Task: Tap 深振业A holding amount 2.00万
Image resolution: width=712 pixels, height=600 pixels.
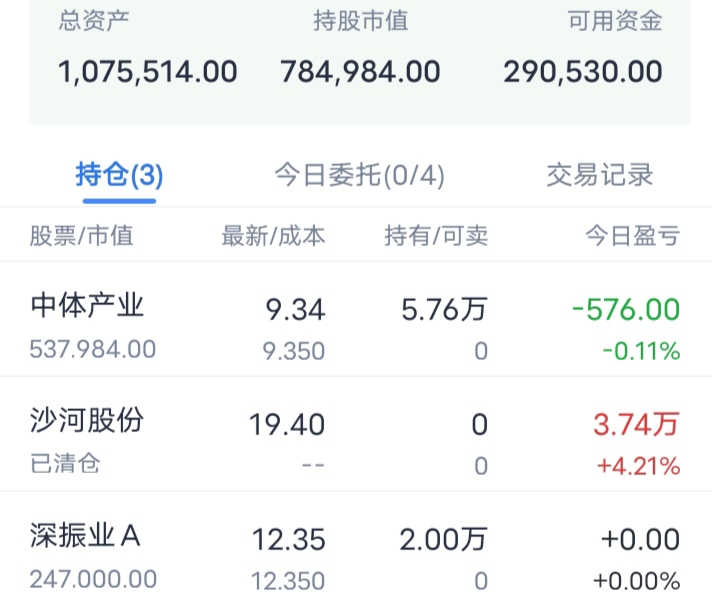Action: tap(444, 540)
